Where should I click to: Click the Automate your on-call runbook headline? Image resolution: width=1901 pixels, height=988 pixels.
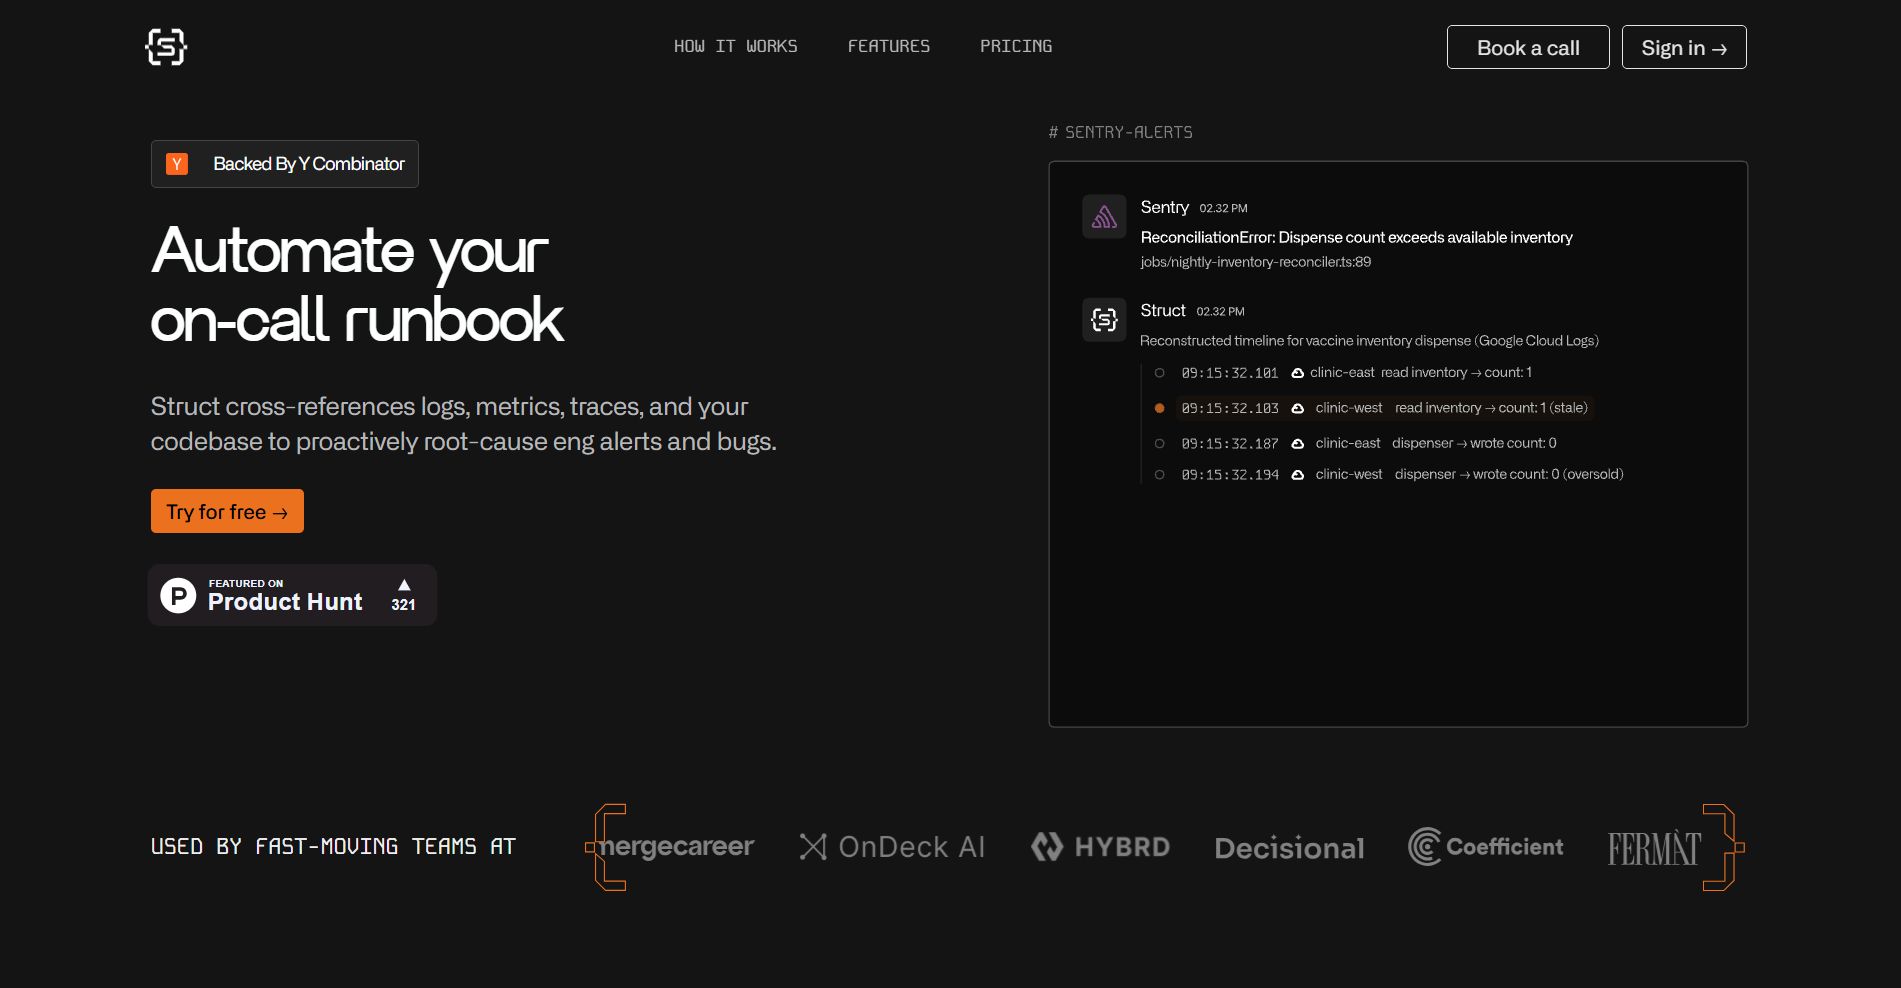(357, 285)
